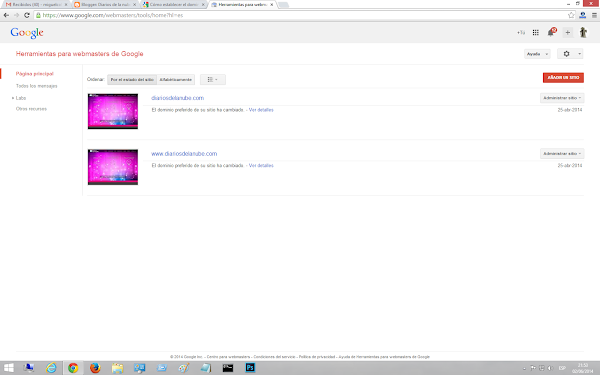The width and height of the screenshot is (600, 375).
Task: Open Photoshop from the taskbar
Action: click(250, 368)
